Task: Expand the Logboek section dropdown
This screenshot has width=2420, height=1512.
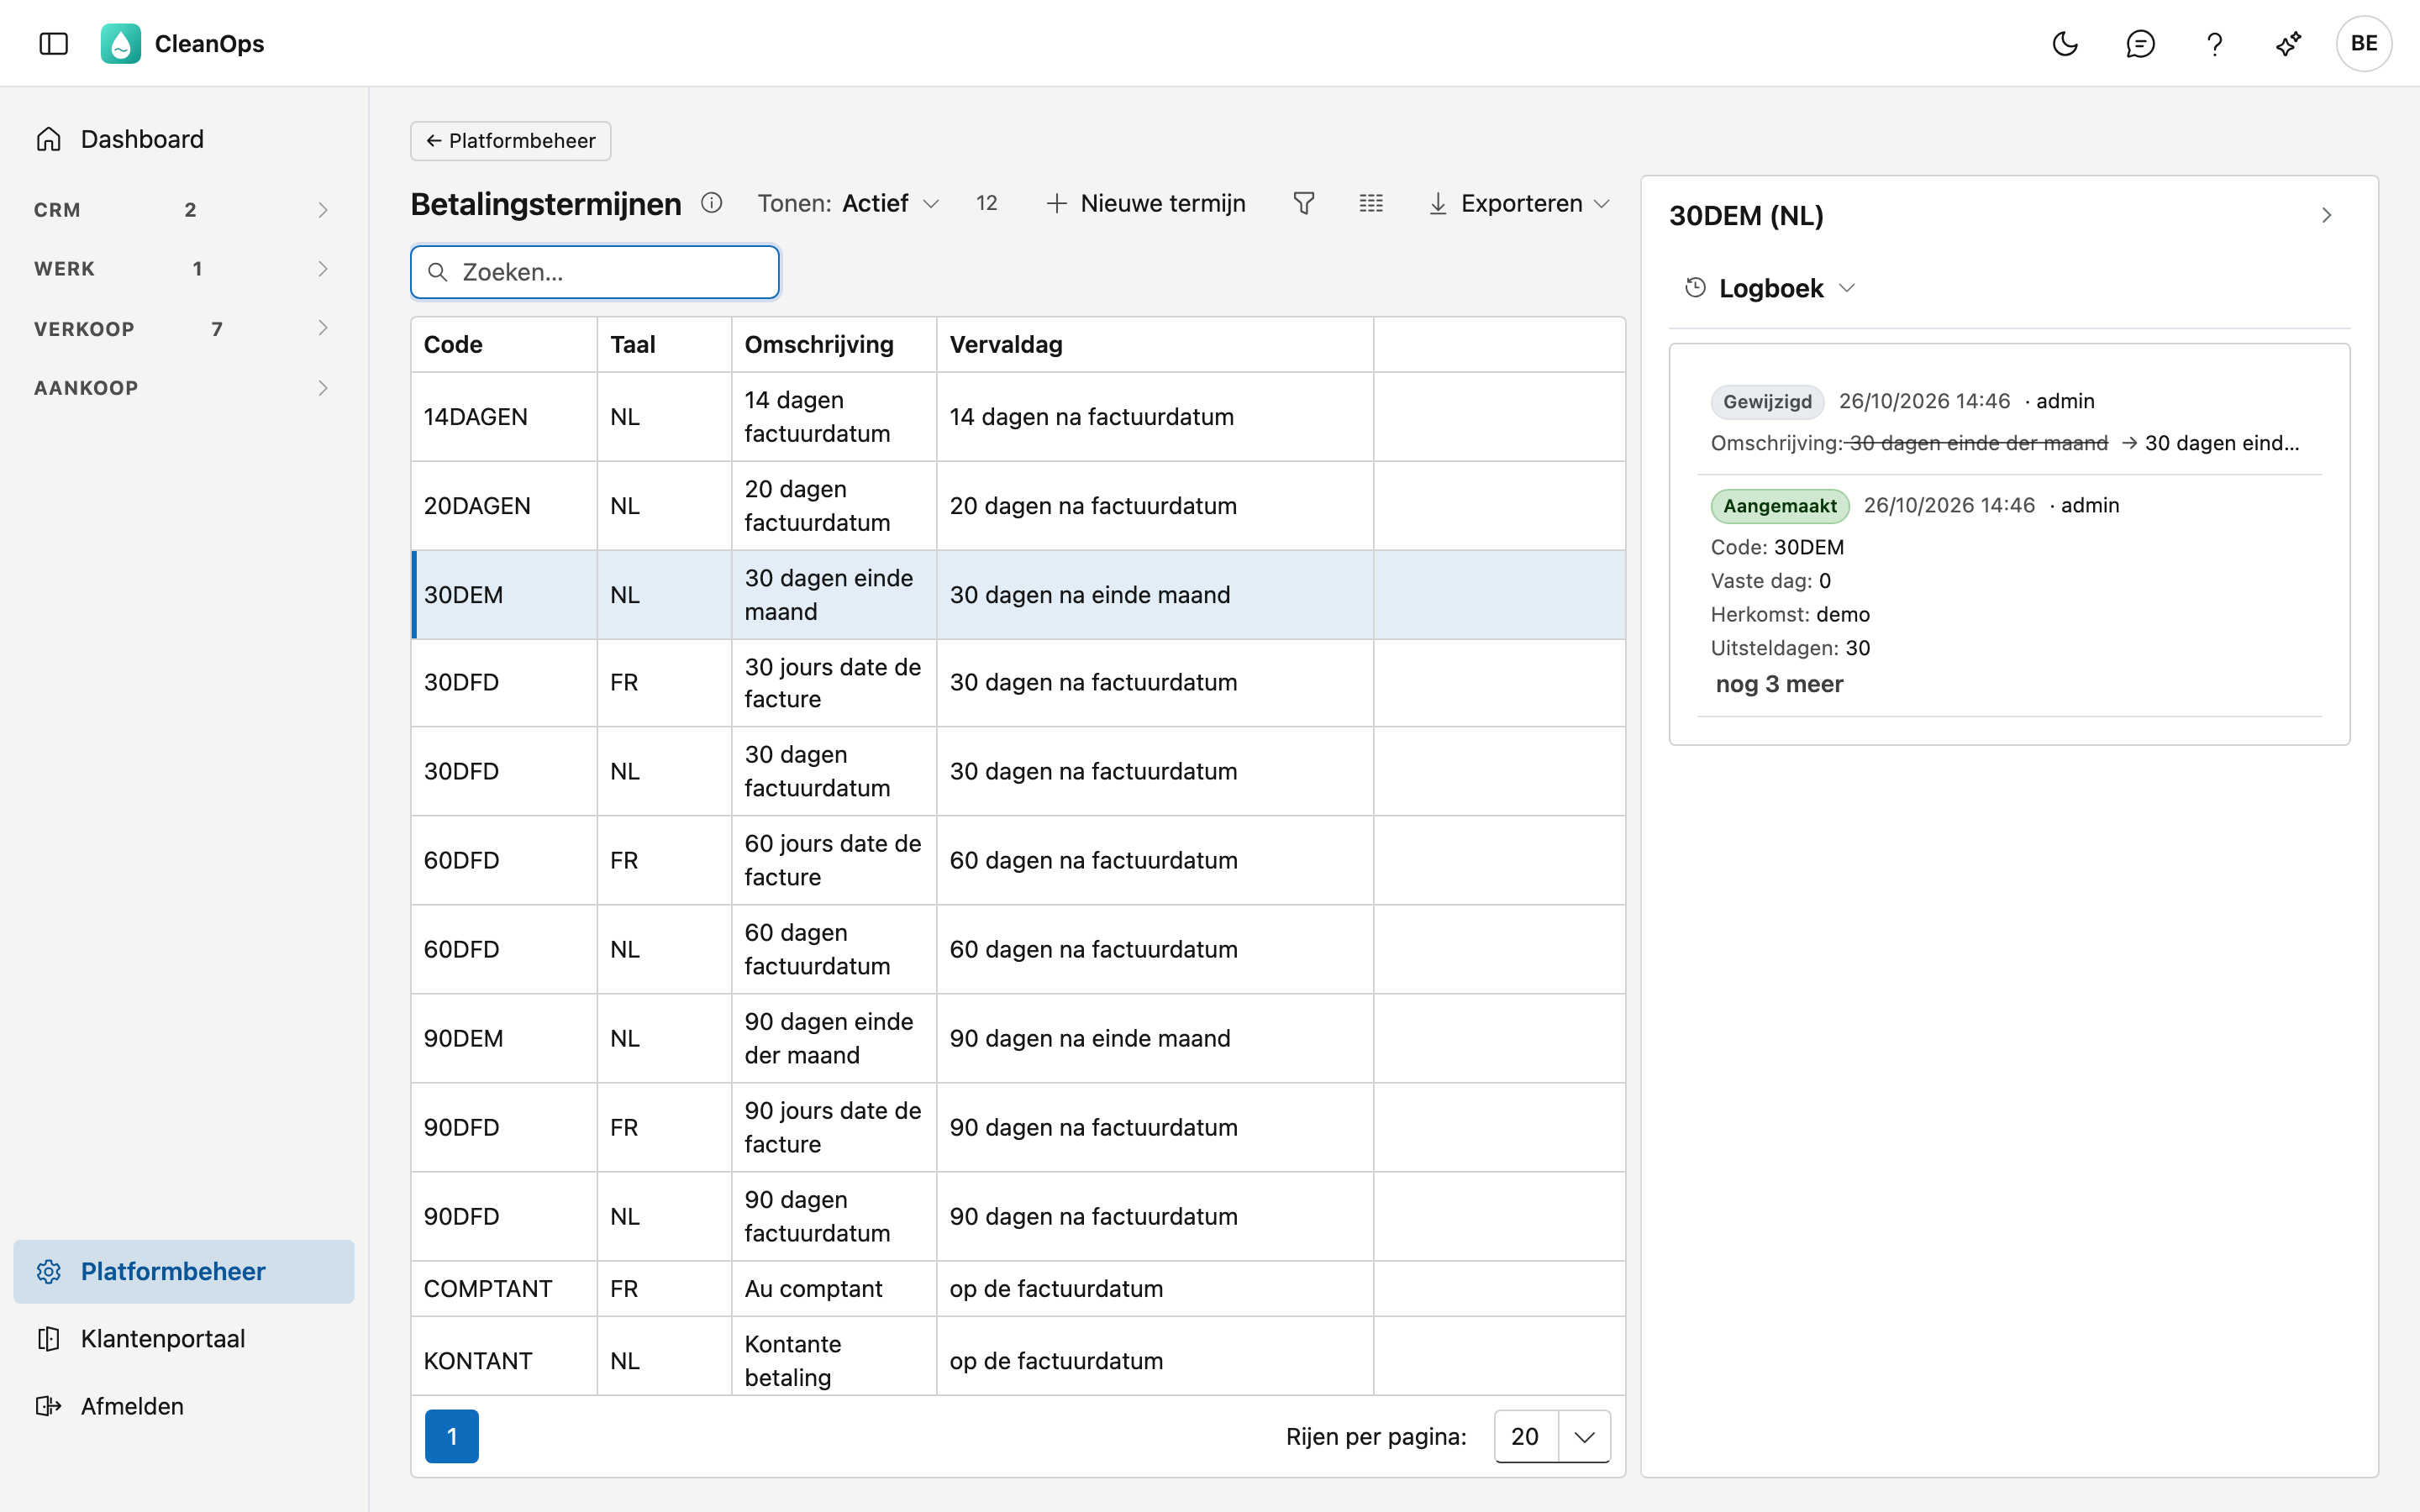Action: coord(1770,288)
